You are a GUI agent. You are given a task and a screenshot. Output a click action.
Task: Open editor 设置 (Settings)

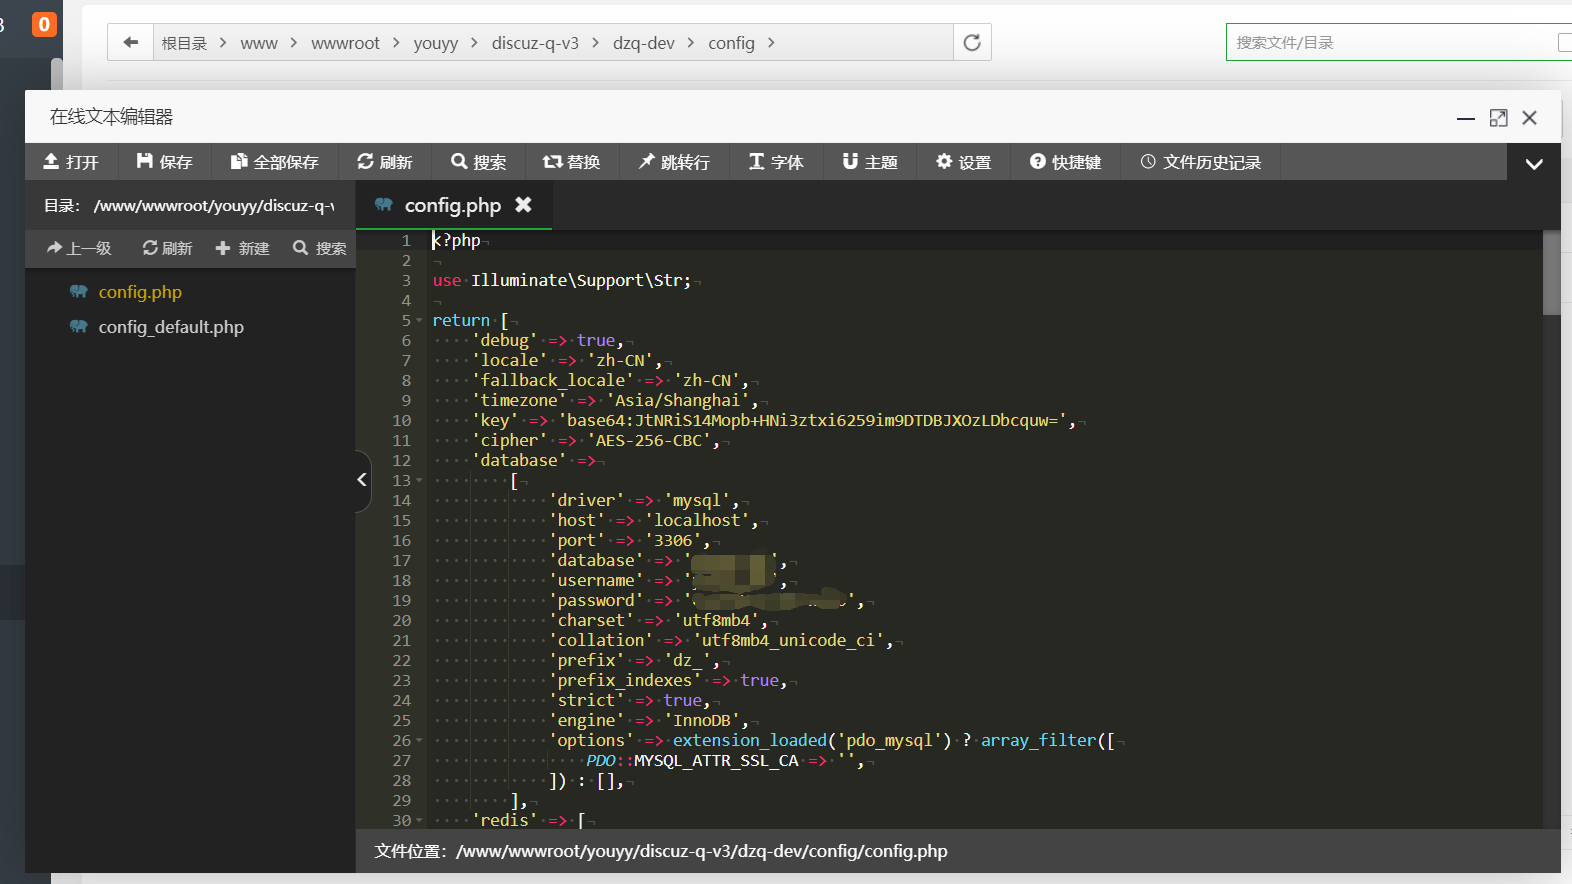pyautogui.click(x=964, y=162)
